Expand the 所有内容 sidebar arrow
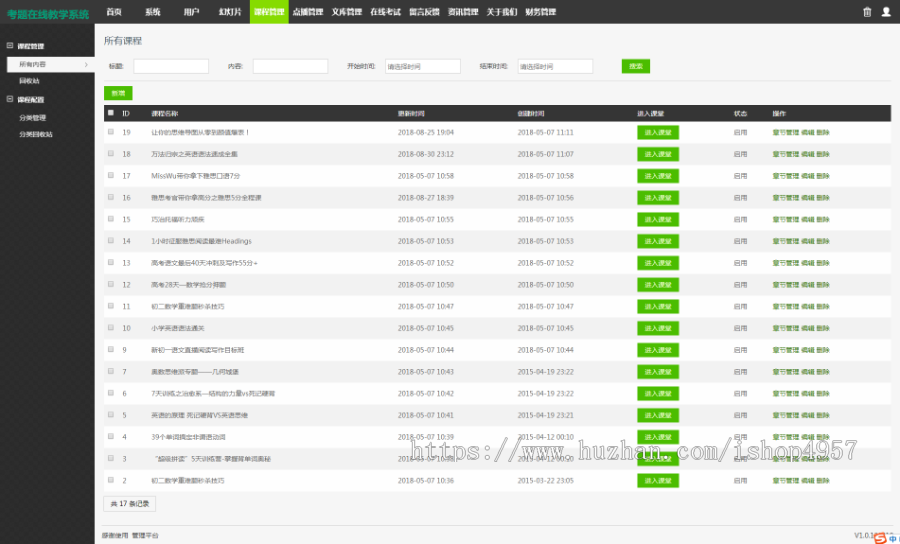The width and height of the screenshot is (900, 544). 86,64
